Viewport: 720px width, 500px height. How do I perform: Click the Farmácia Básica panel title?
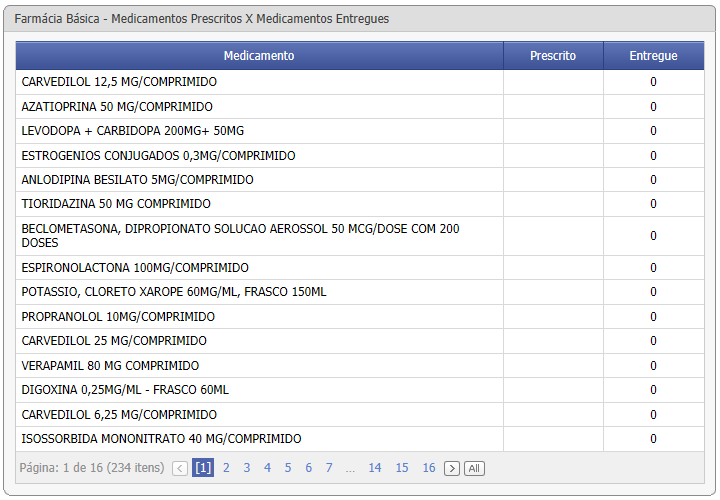click(202, 19)
